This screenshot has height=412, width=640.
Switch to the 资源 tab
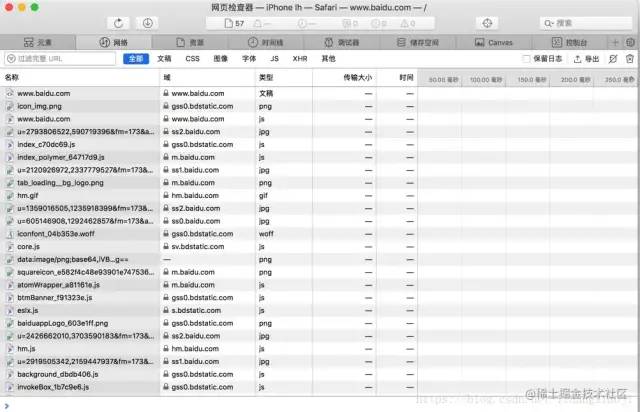coord(190,42)
